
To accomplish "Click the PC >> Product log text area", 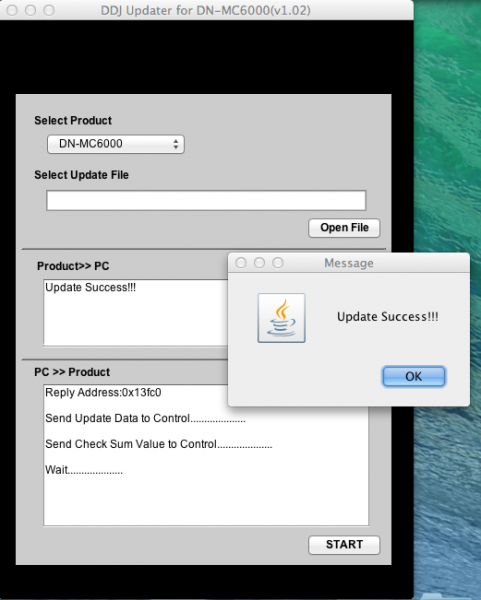I will tap(206, 455).
